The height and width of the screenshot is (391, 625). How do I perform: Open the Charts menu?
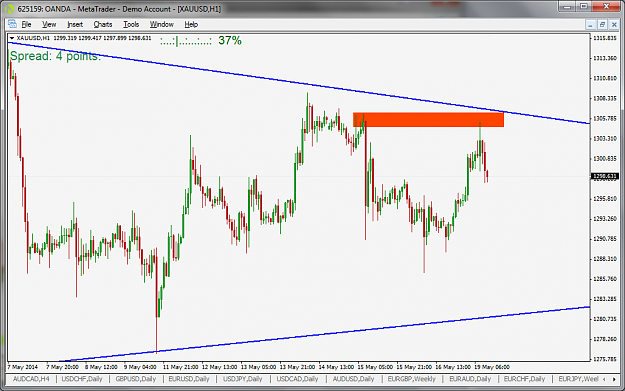103,24
